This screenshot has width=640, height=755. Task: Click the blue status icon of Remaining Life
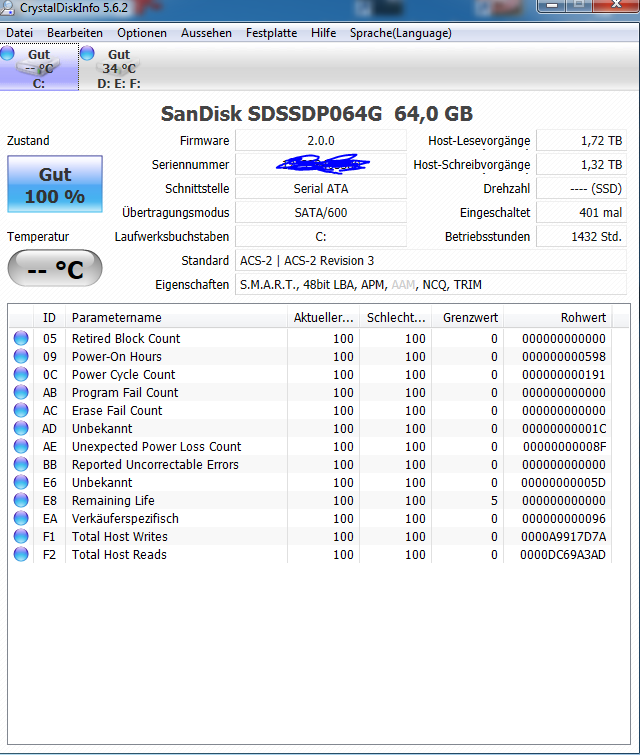click(x=21, y=500)
